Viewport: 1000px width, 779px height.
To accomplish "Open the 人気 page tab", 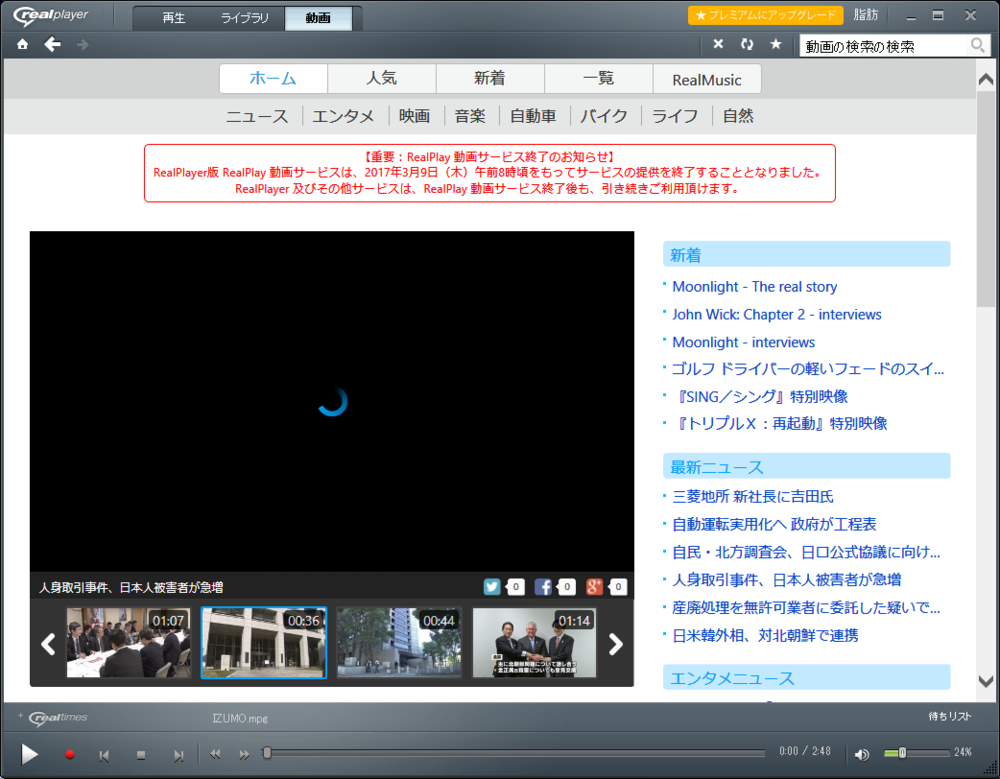I will point(381,78).
